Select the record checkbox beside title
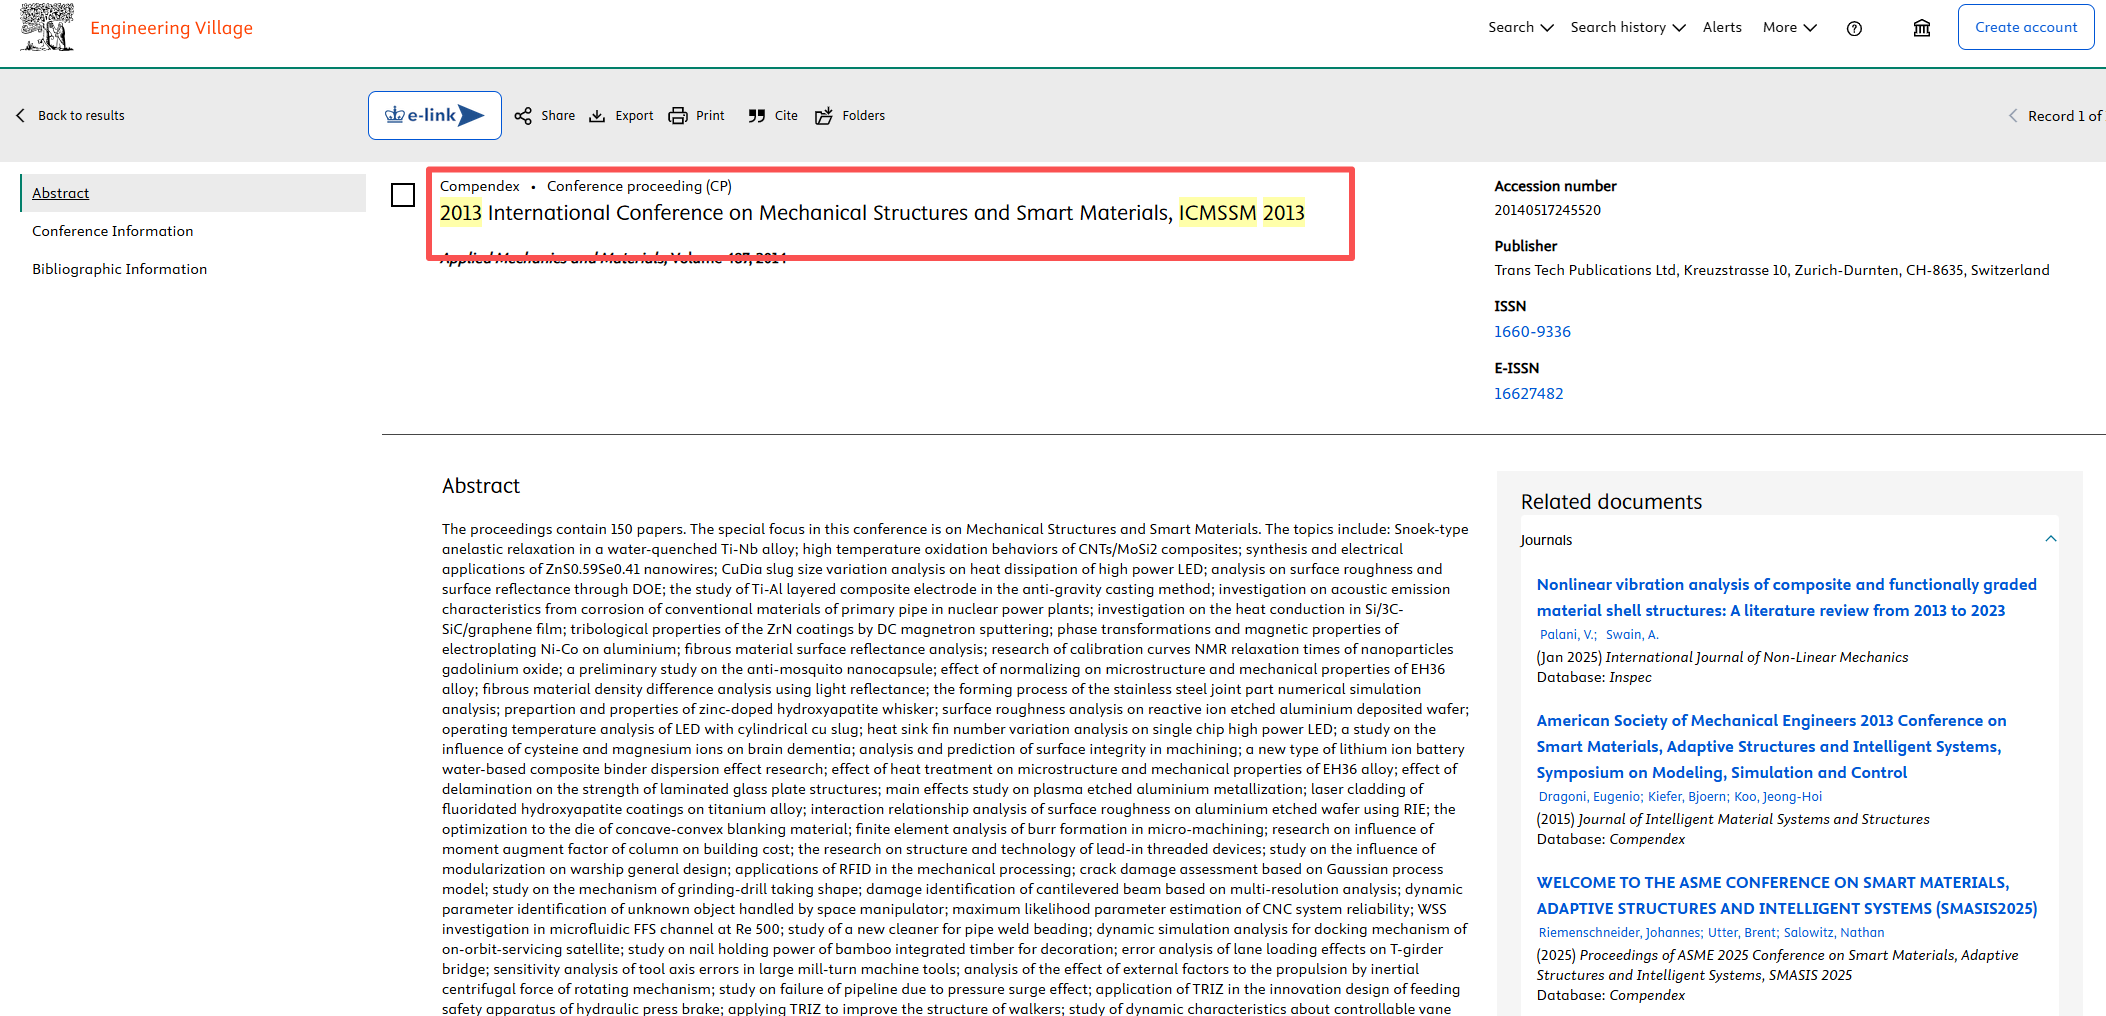This screenshot has width=2106, height=1016. tap(403, 195)
